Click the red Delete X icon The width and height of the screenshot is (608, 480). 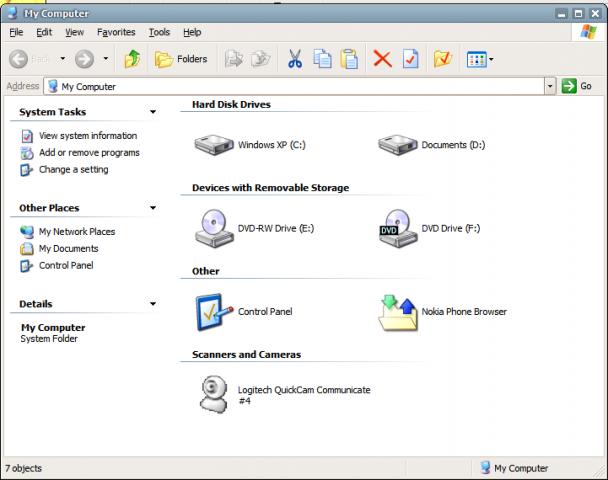(x=382, y=59)
